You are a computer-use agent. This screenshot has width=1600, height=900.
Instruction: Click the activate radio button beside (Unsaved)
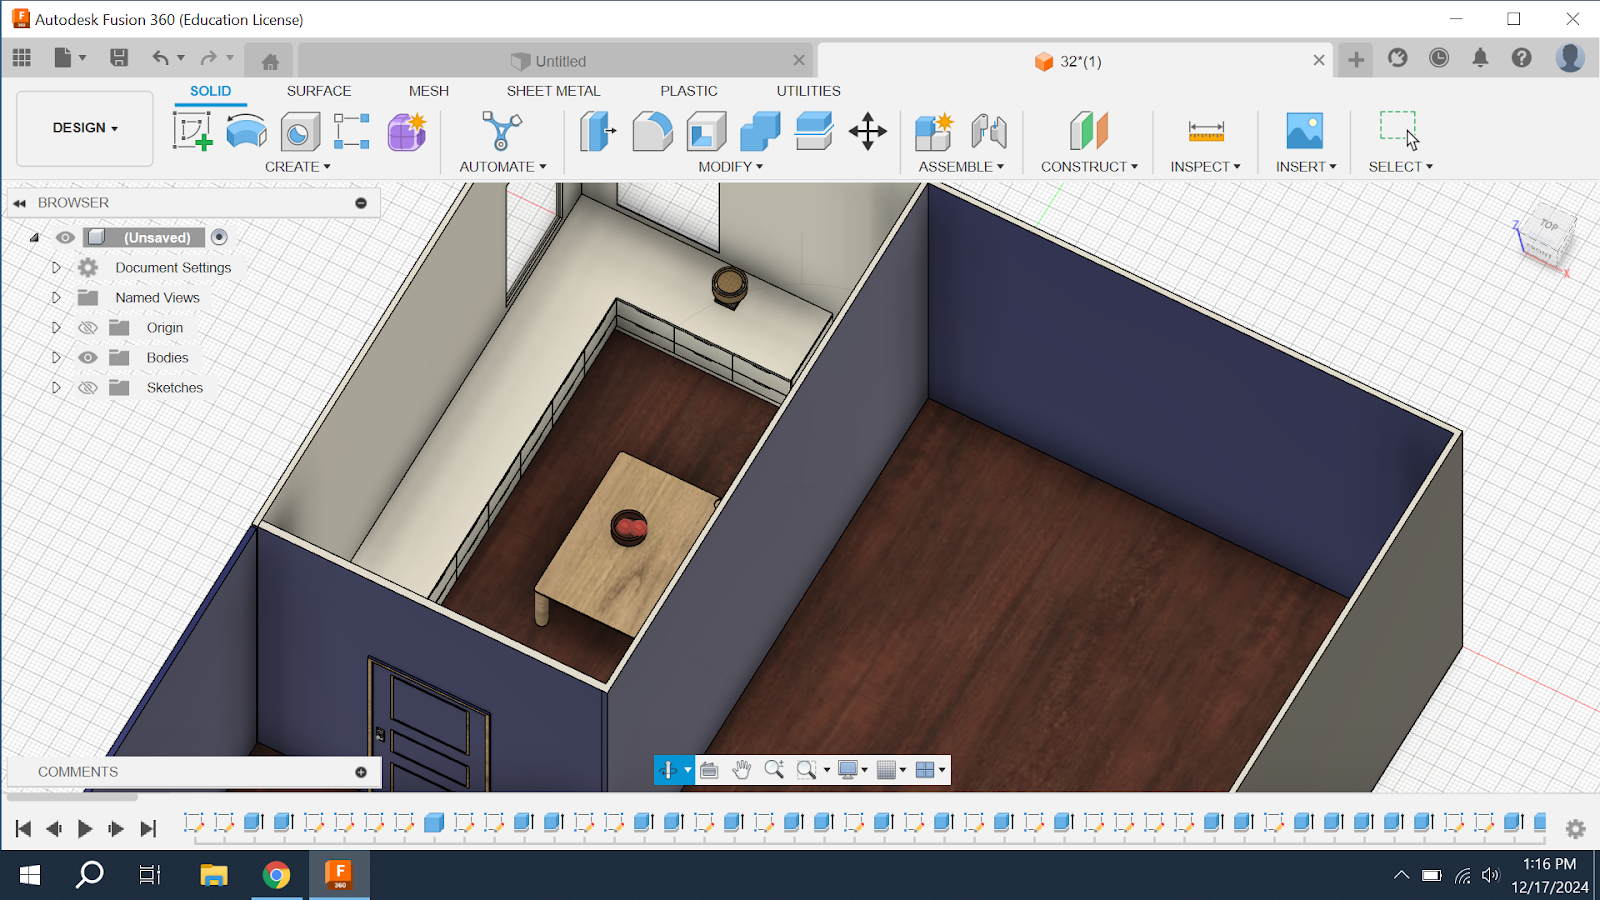point(219,237)
